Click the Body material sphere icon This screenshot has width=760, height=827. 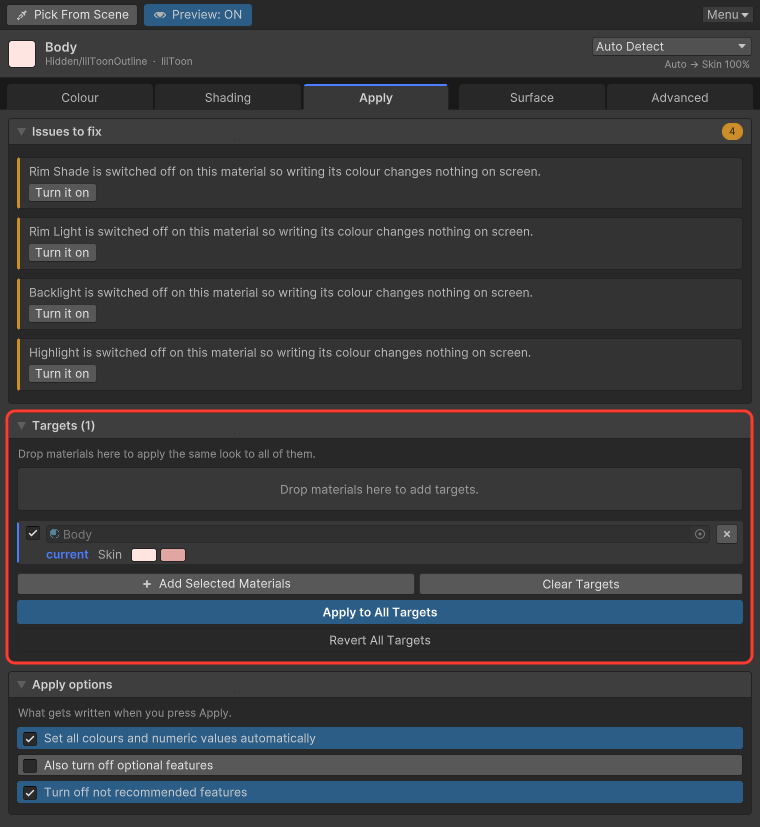pyautogui.click(x=54, y=534)
